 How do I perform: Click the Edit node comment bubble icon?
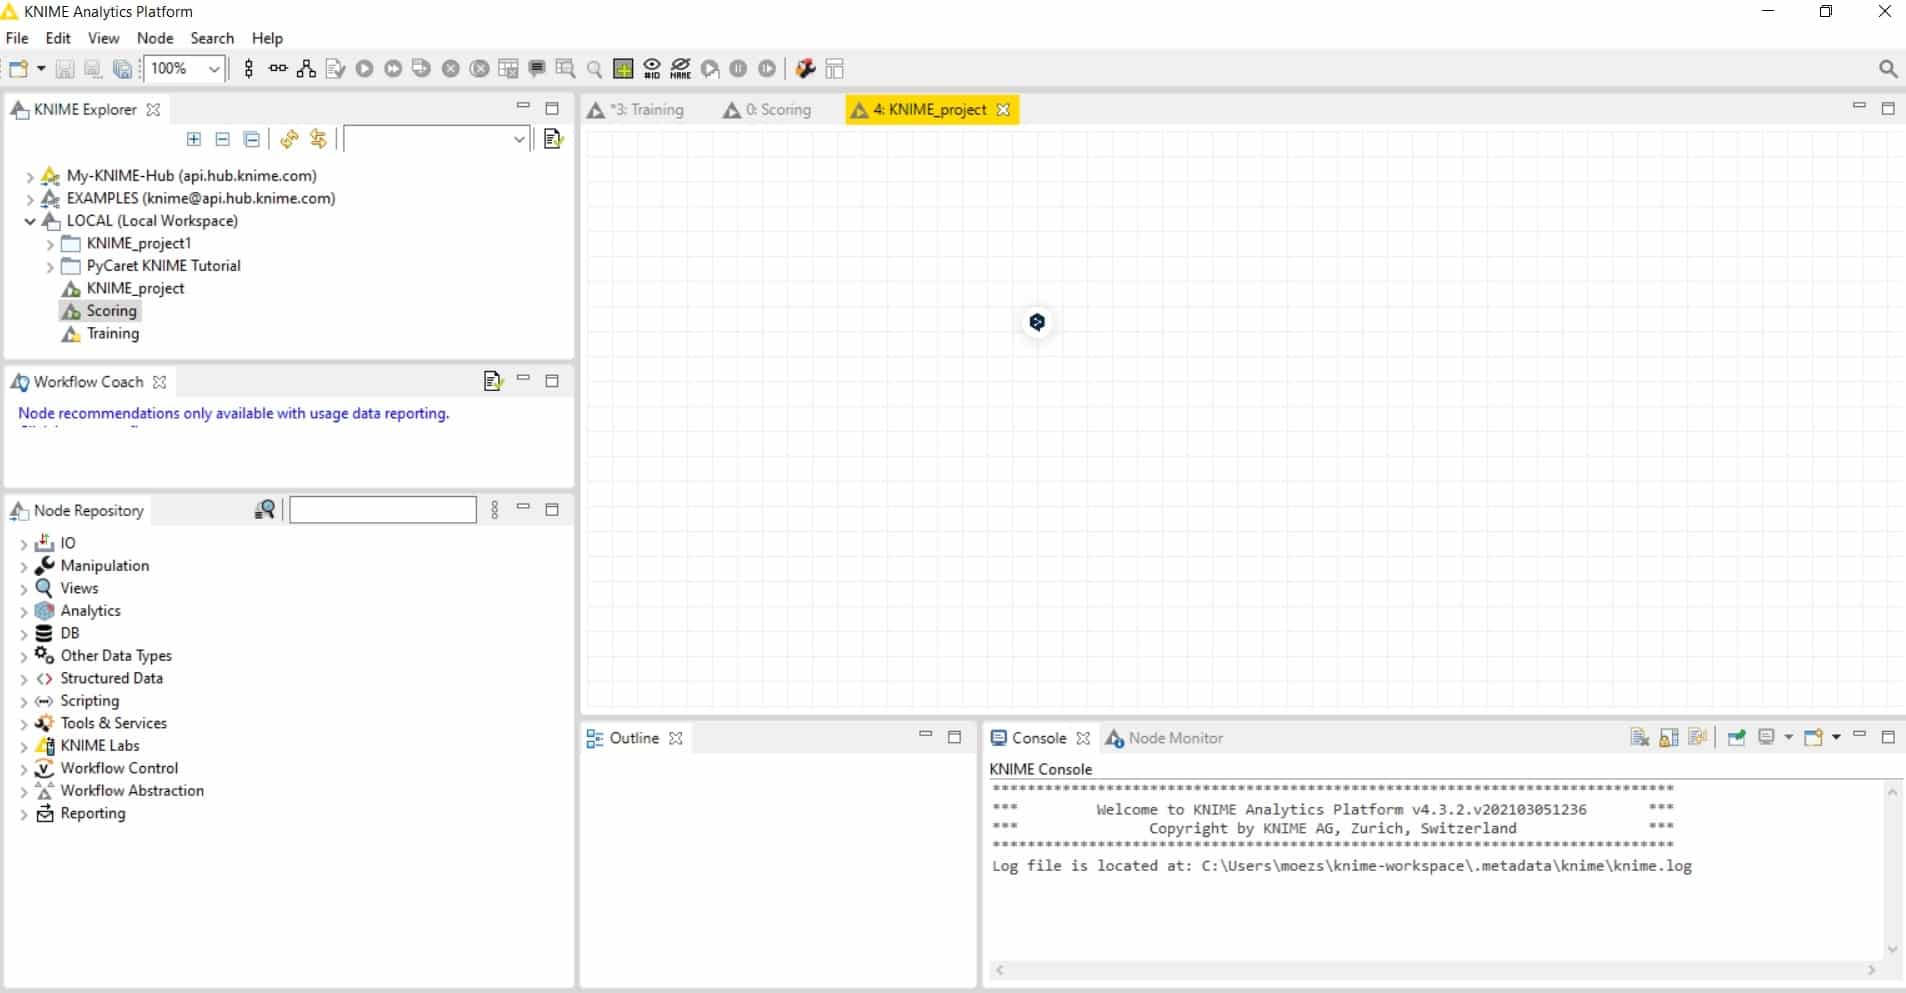(537, 69)
